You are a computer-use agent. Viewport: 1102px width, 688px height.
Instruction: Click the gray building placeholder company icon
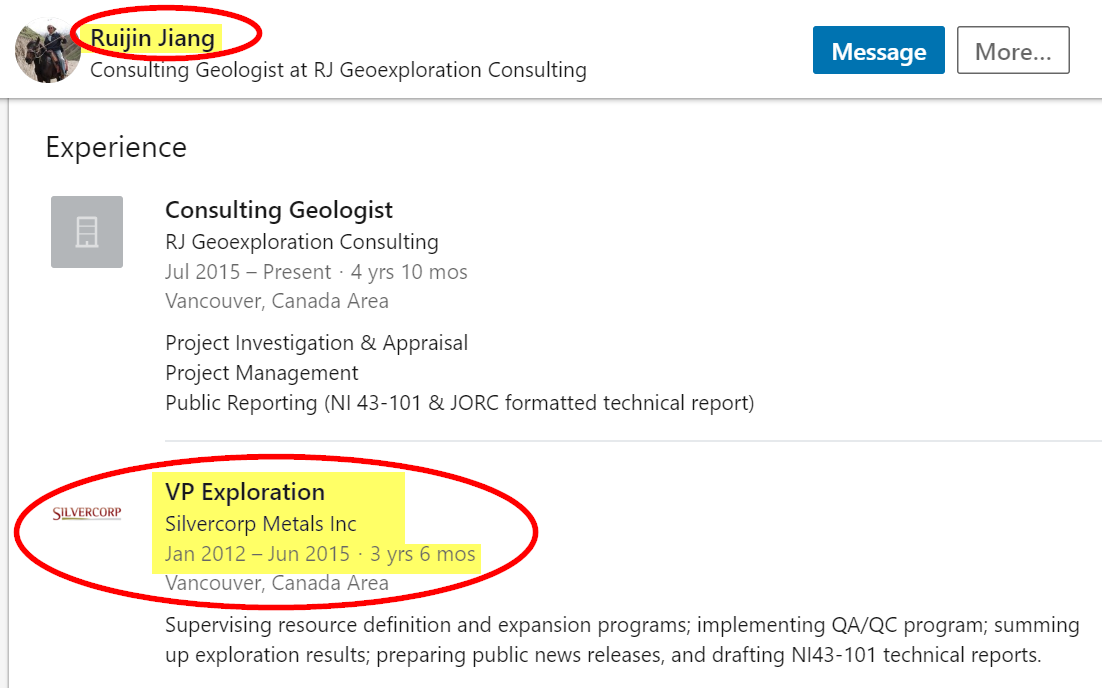[87, 232]
